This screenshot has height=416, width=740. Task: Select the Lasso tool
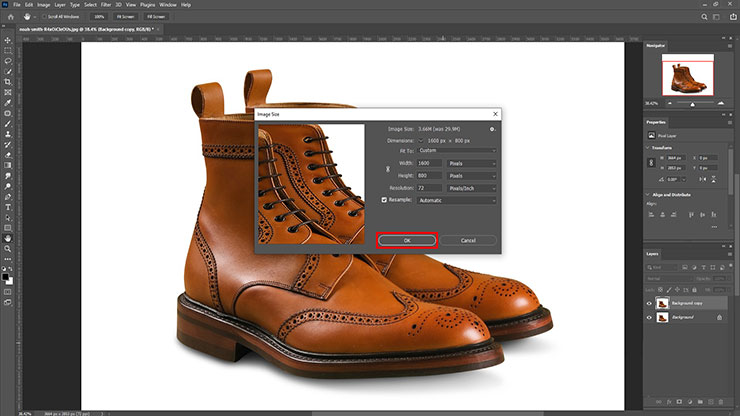[7, 60]
